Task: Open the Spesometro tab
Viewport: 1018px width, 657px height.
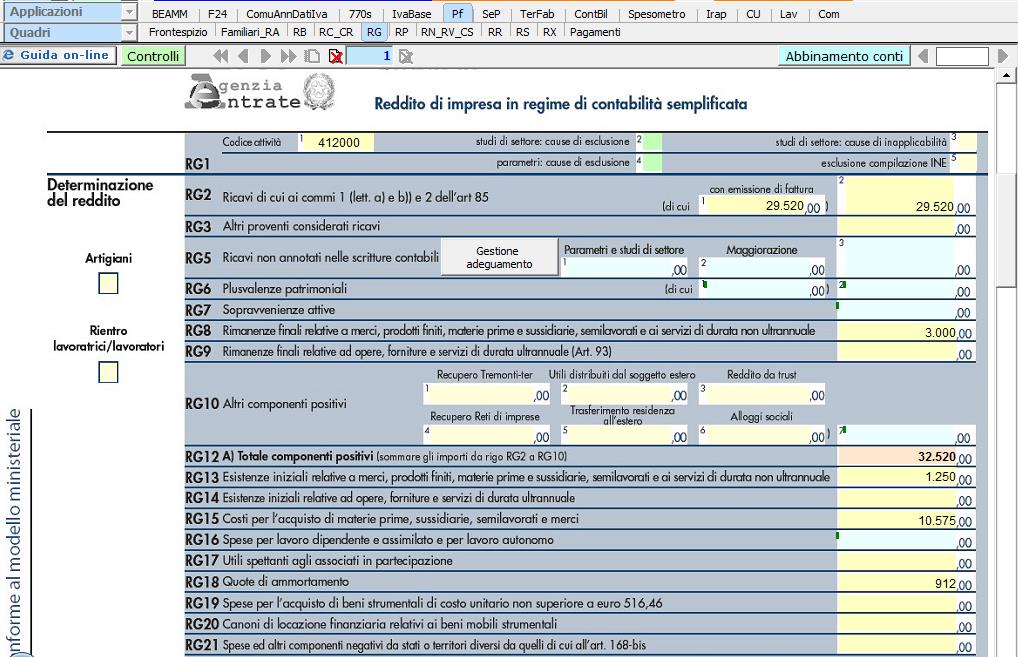Action: [x=656, y=14]
